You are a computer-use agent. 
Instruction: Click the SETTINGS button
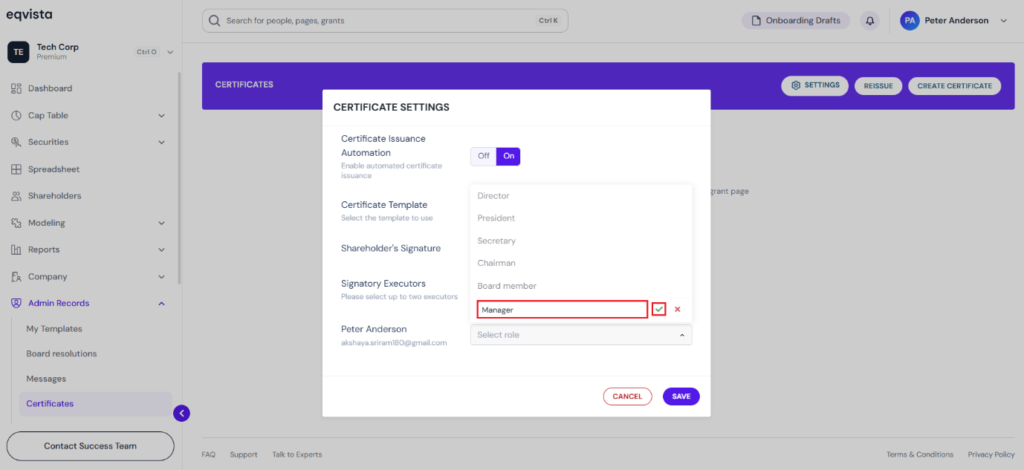point(815,86)
